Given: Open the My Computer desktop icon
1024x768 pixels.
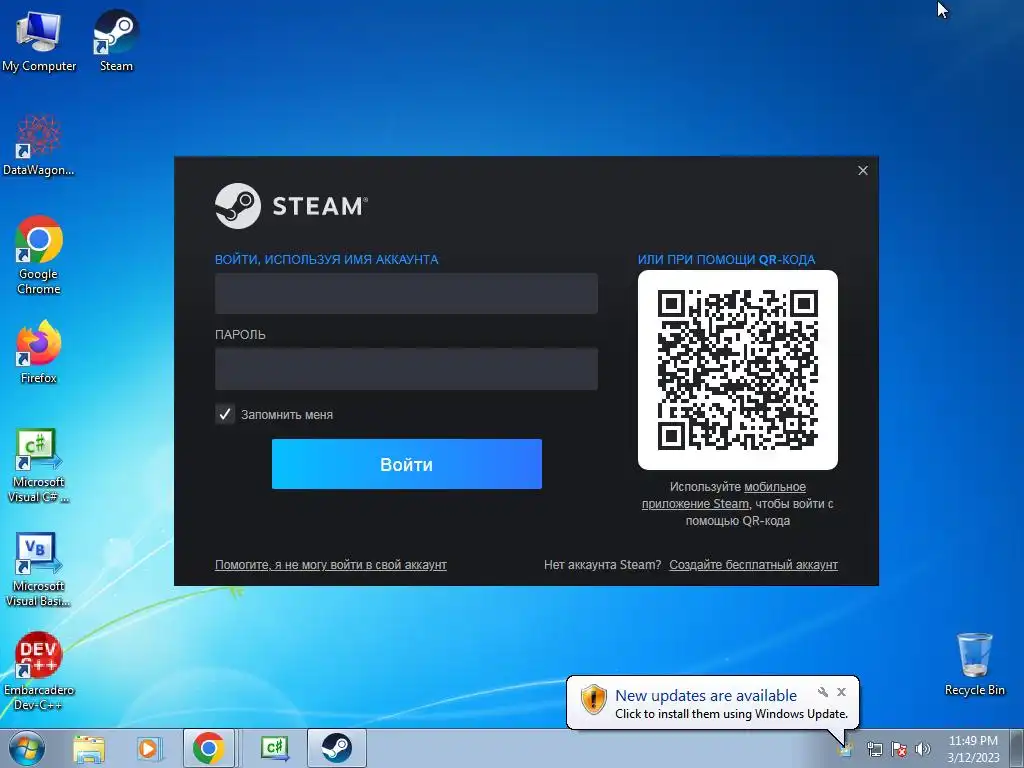Looking at the screenshot, I should coord(39,40).
